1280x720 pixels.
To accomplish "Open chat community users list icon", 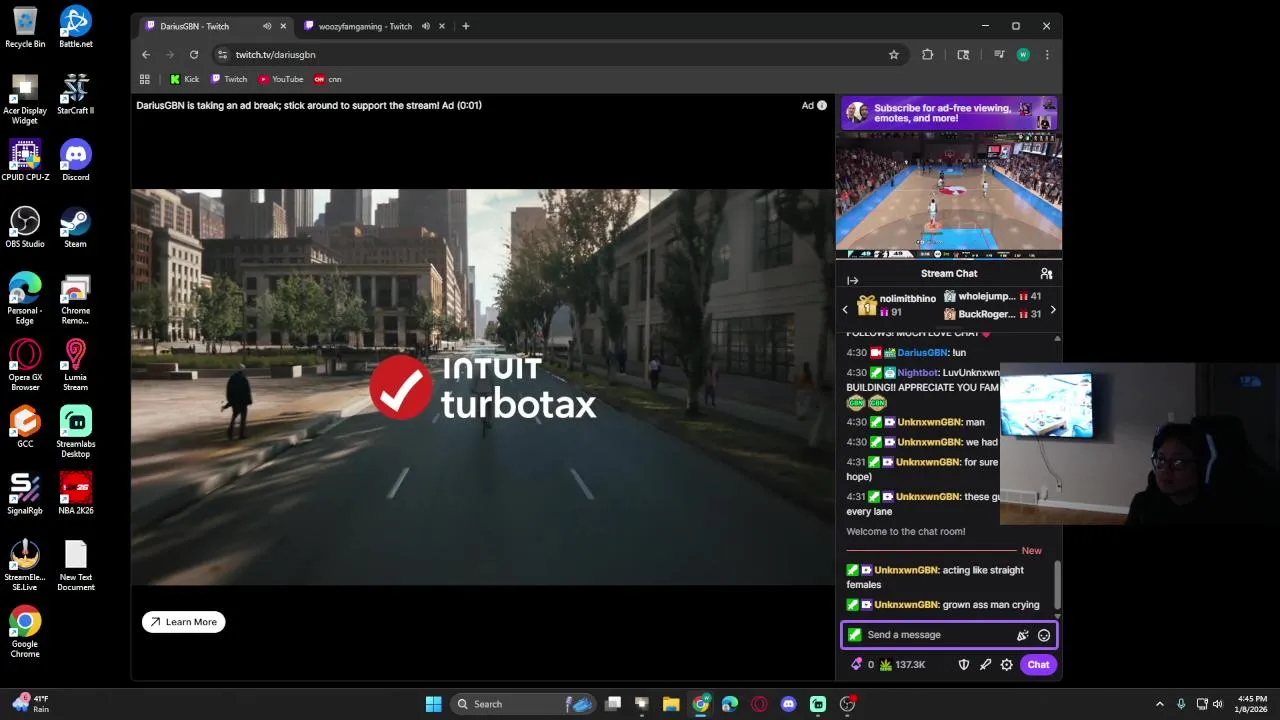I will point(1046,273).
